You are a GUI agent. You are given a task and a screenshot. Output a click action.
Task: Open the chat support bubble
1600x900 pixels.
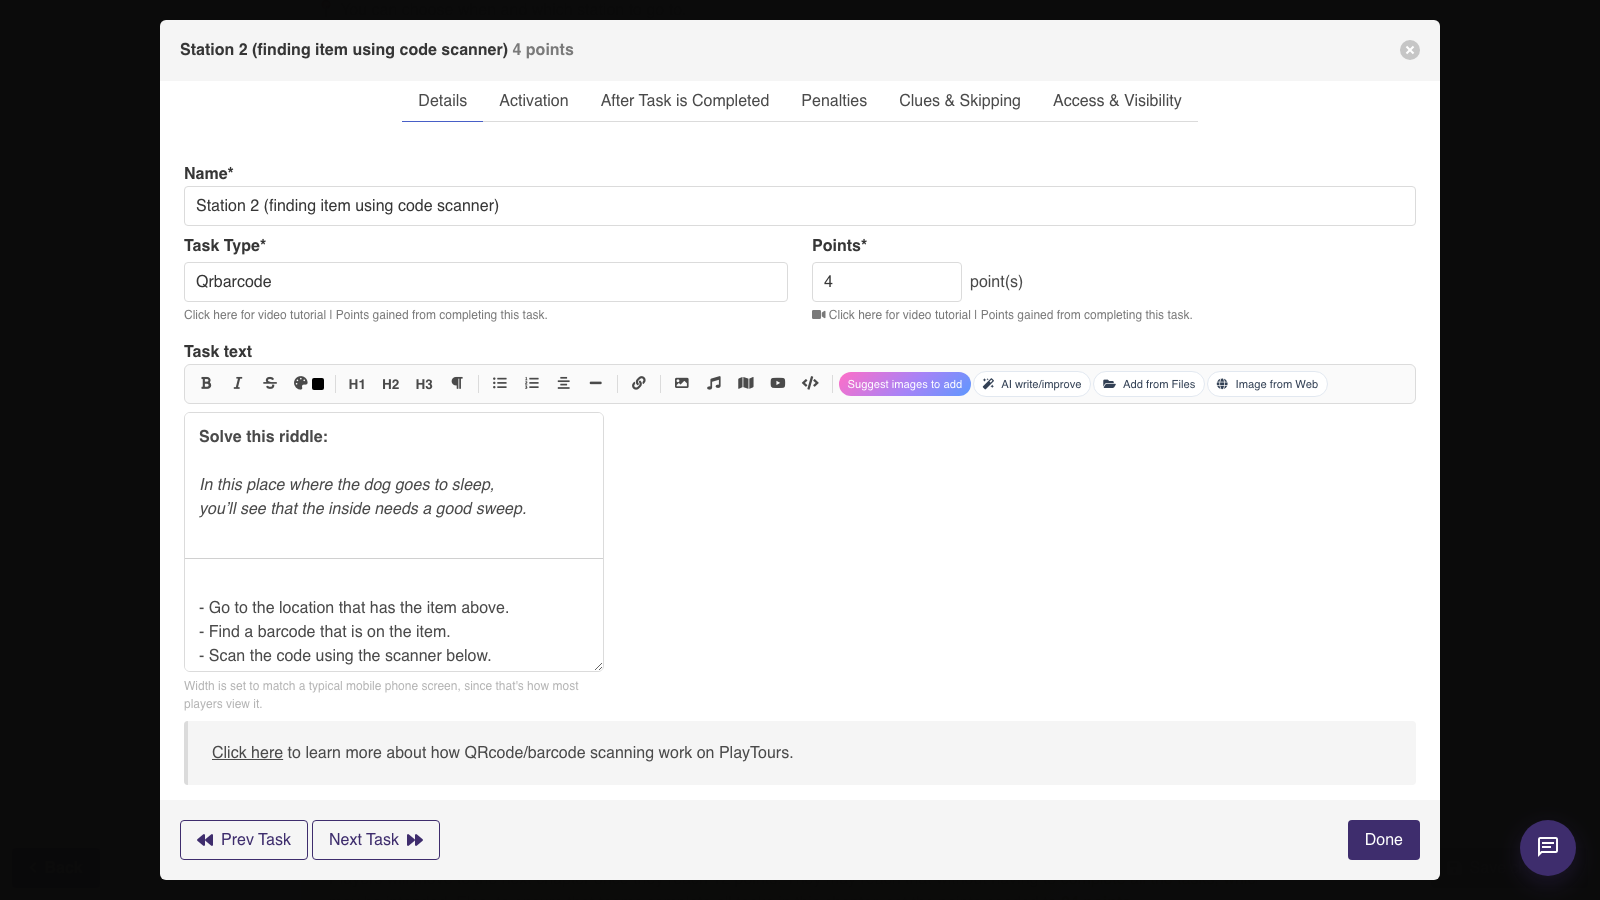tap(1548, 848)
